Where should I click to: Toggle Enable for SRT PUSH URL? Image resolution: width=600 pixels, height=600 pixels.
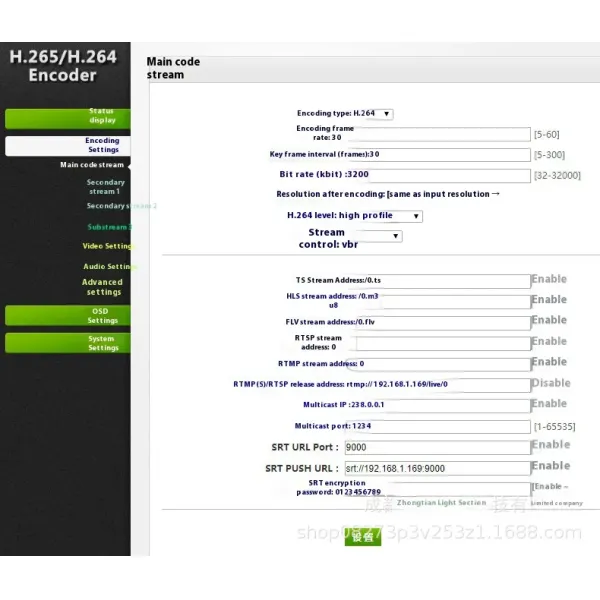point(551,466)
